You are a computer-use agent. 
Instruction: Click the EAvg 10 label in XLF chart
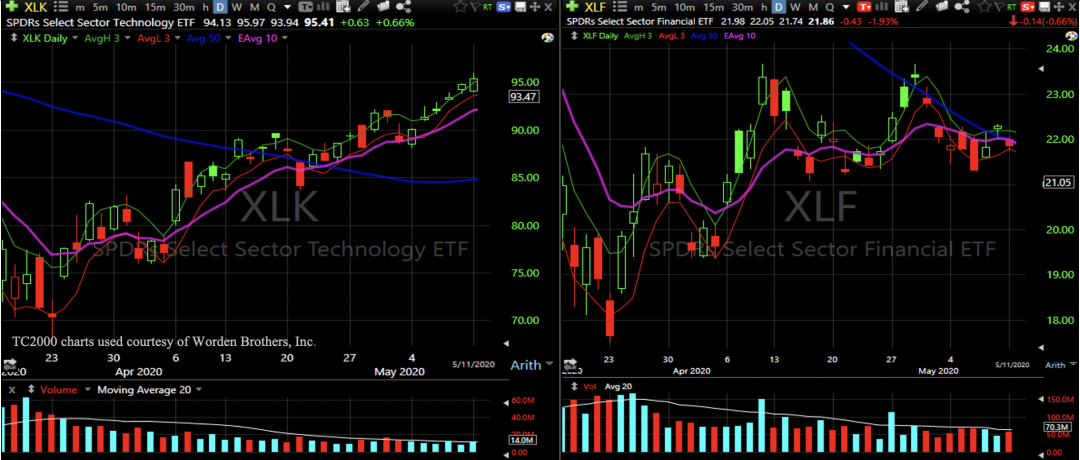tap(740, 36)
